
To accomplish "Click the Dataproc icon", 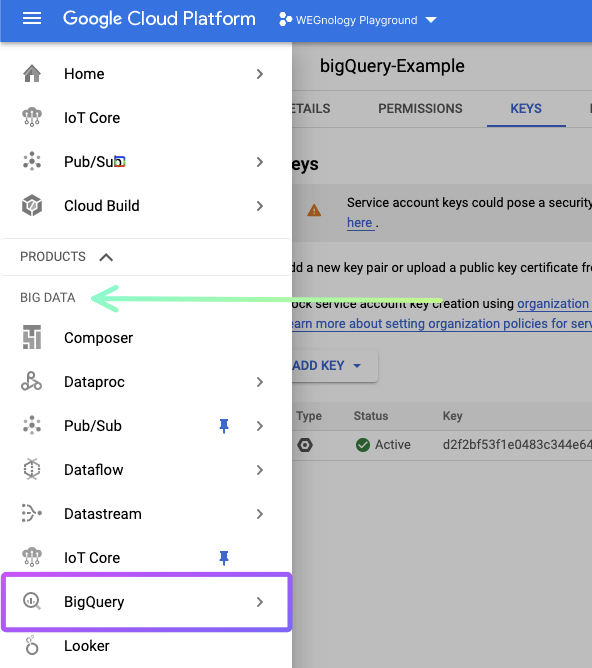I will click(x=32, y=382).
